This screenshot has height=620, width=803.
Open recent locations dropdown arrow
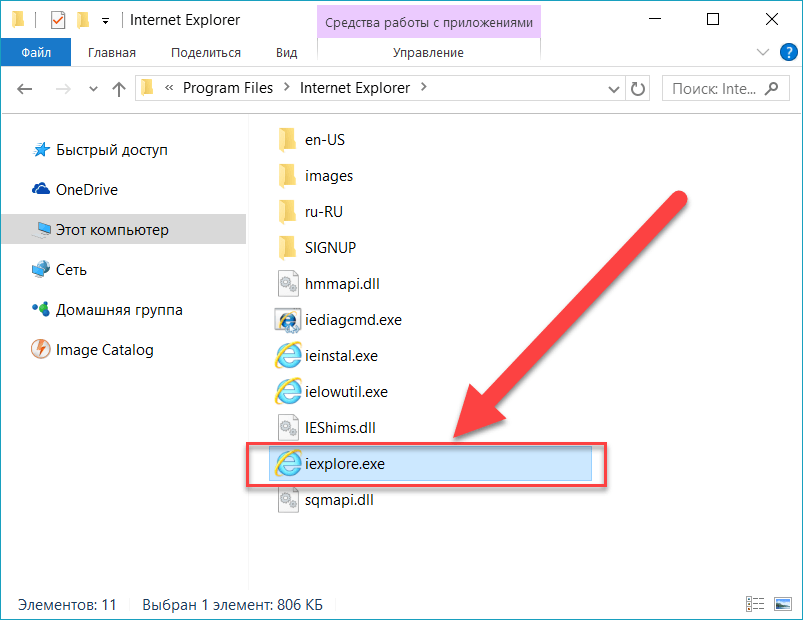(x=93, y=89)
